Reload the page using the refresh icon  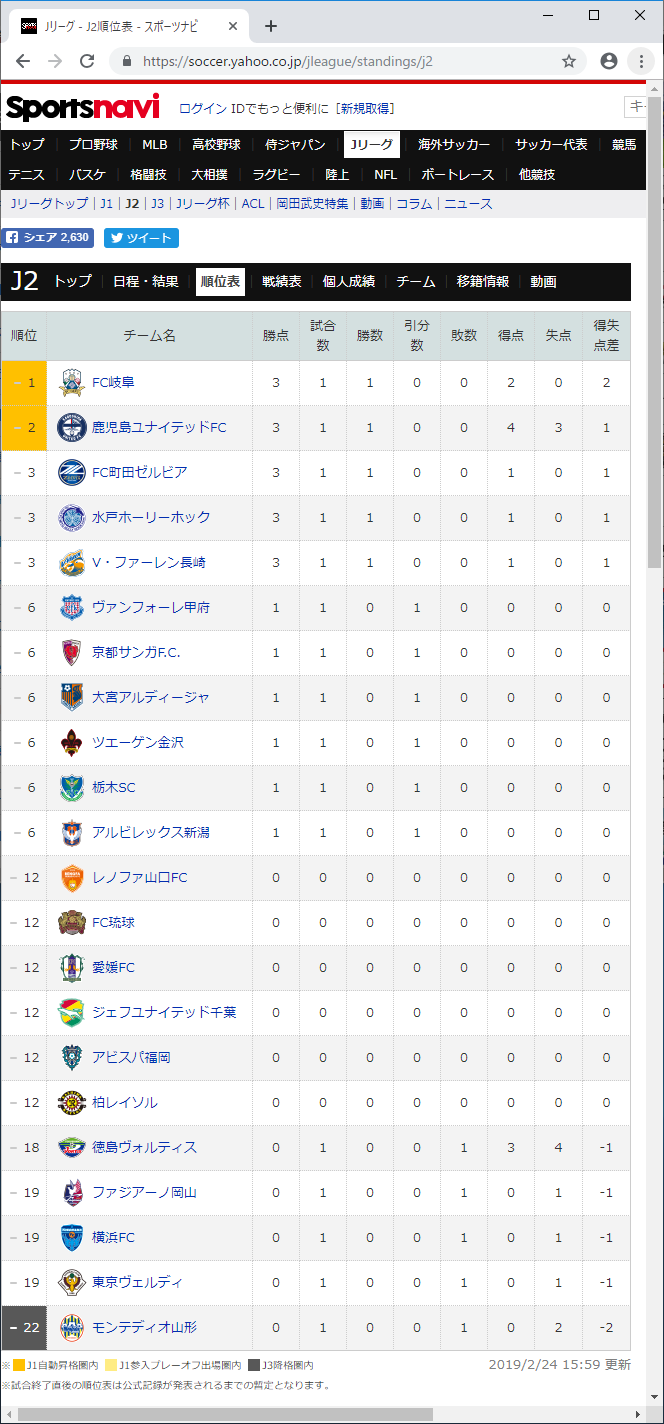point(87,61)
